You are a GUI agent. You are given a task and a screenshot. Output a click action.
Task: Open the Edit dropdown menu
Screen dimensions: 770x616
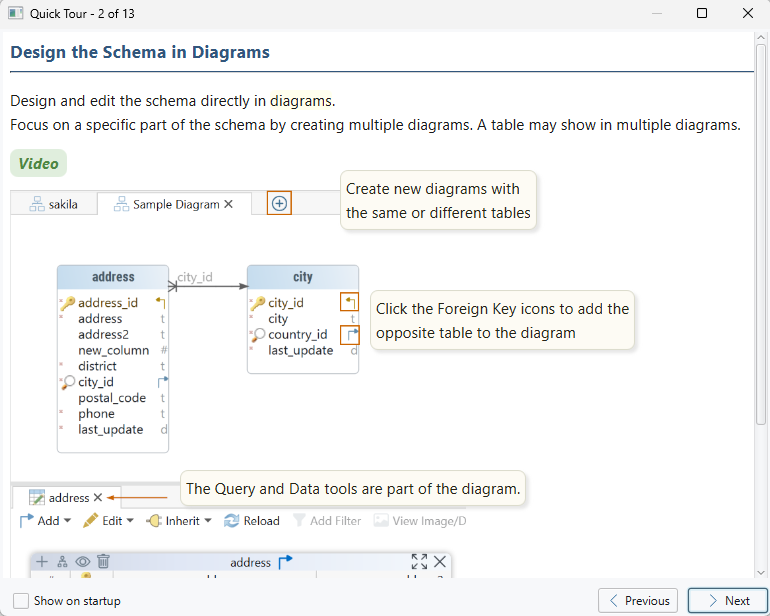pyautogui.click(x=108, y=521)
